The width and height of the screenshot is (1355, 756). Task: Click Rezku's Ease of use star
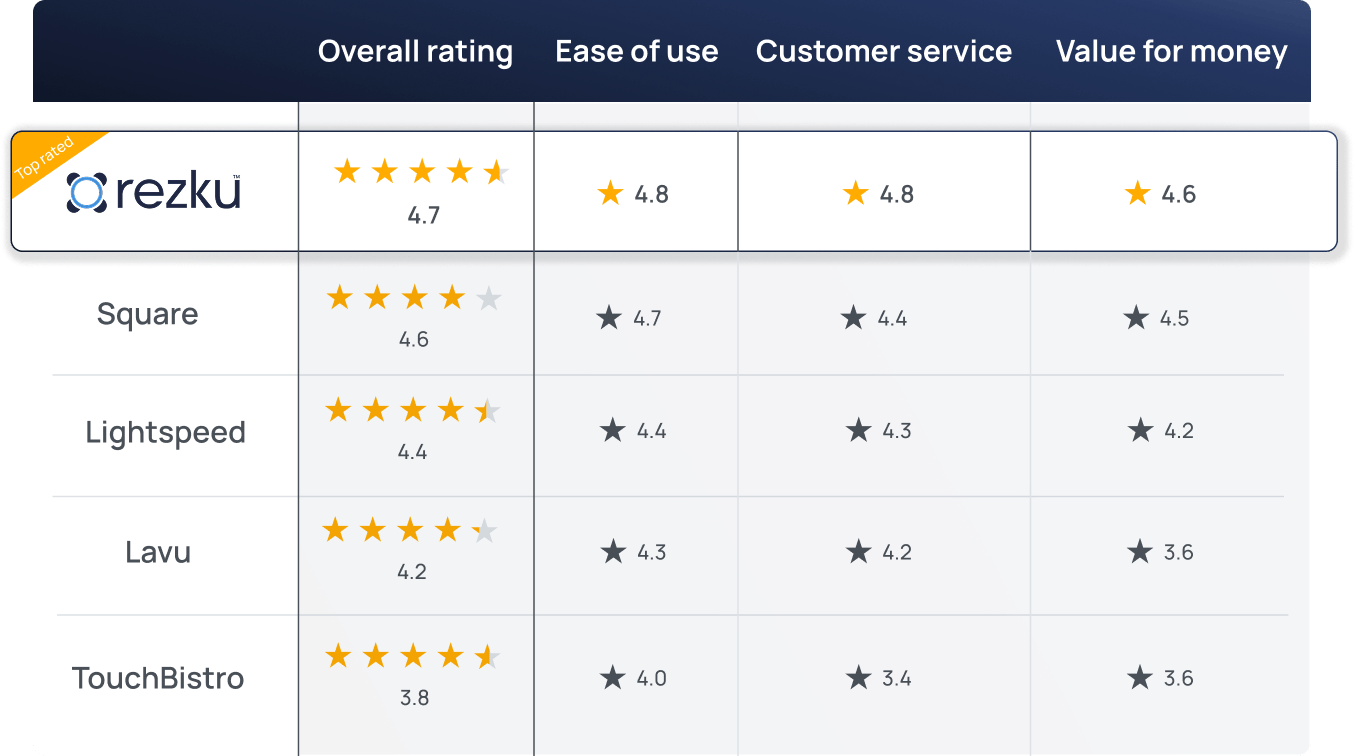click(610, 193)
